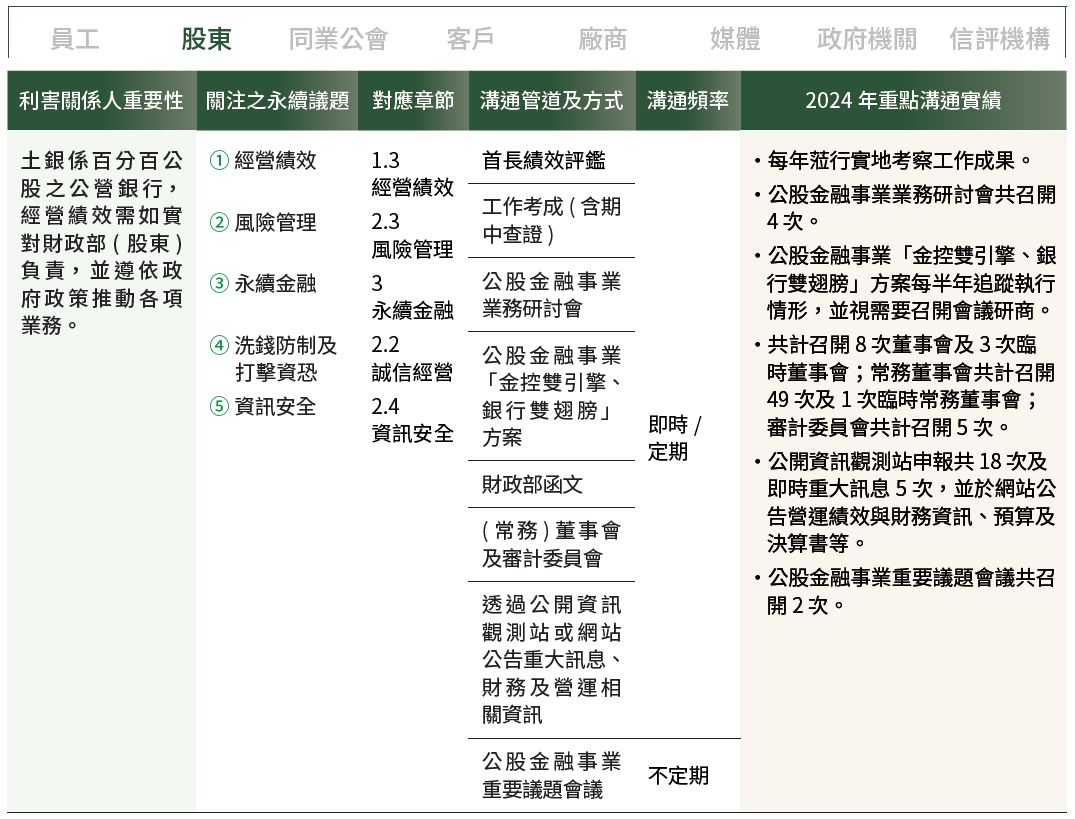1075x819 pixels.
Task: Open the 廠商 tab
Action: [603, 39]
